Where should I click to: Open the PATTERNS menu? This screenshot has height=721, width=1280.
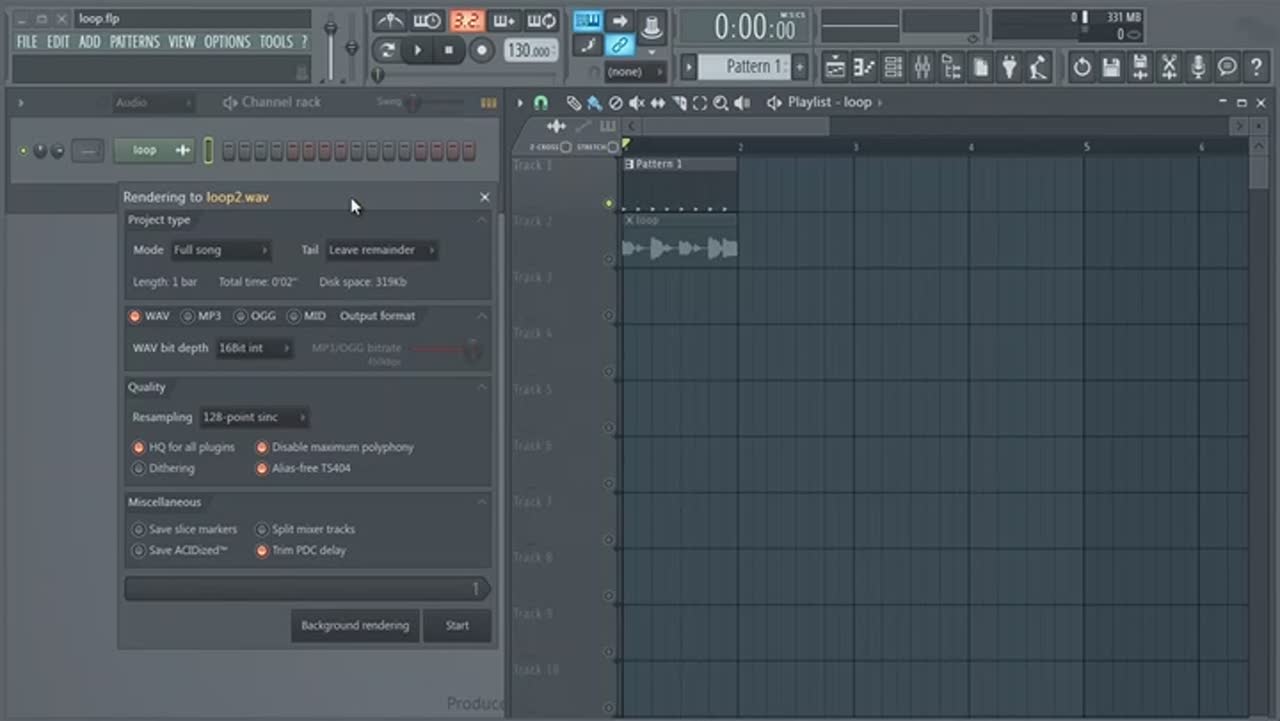pos(134,42)
